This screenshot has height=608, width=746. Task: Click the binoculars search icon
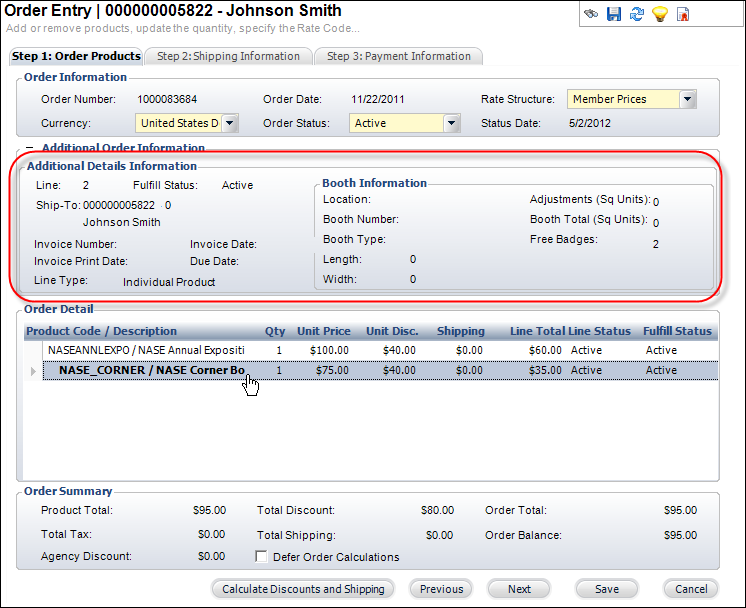(592, 14)
